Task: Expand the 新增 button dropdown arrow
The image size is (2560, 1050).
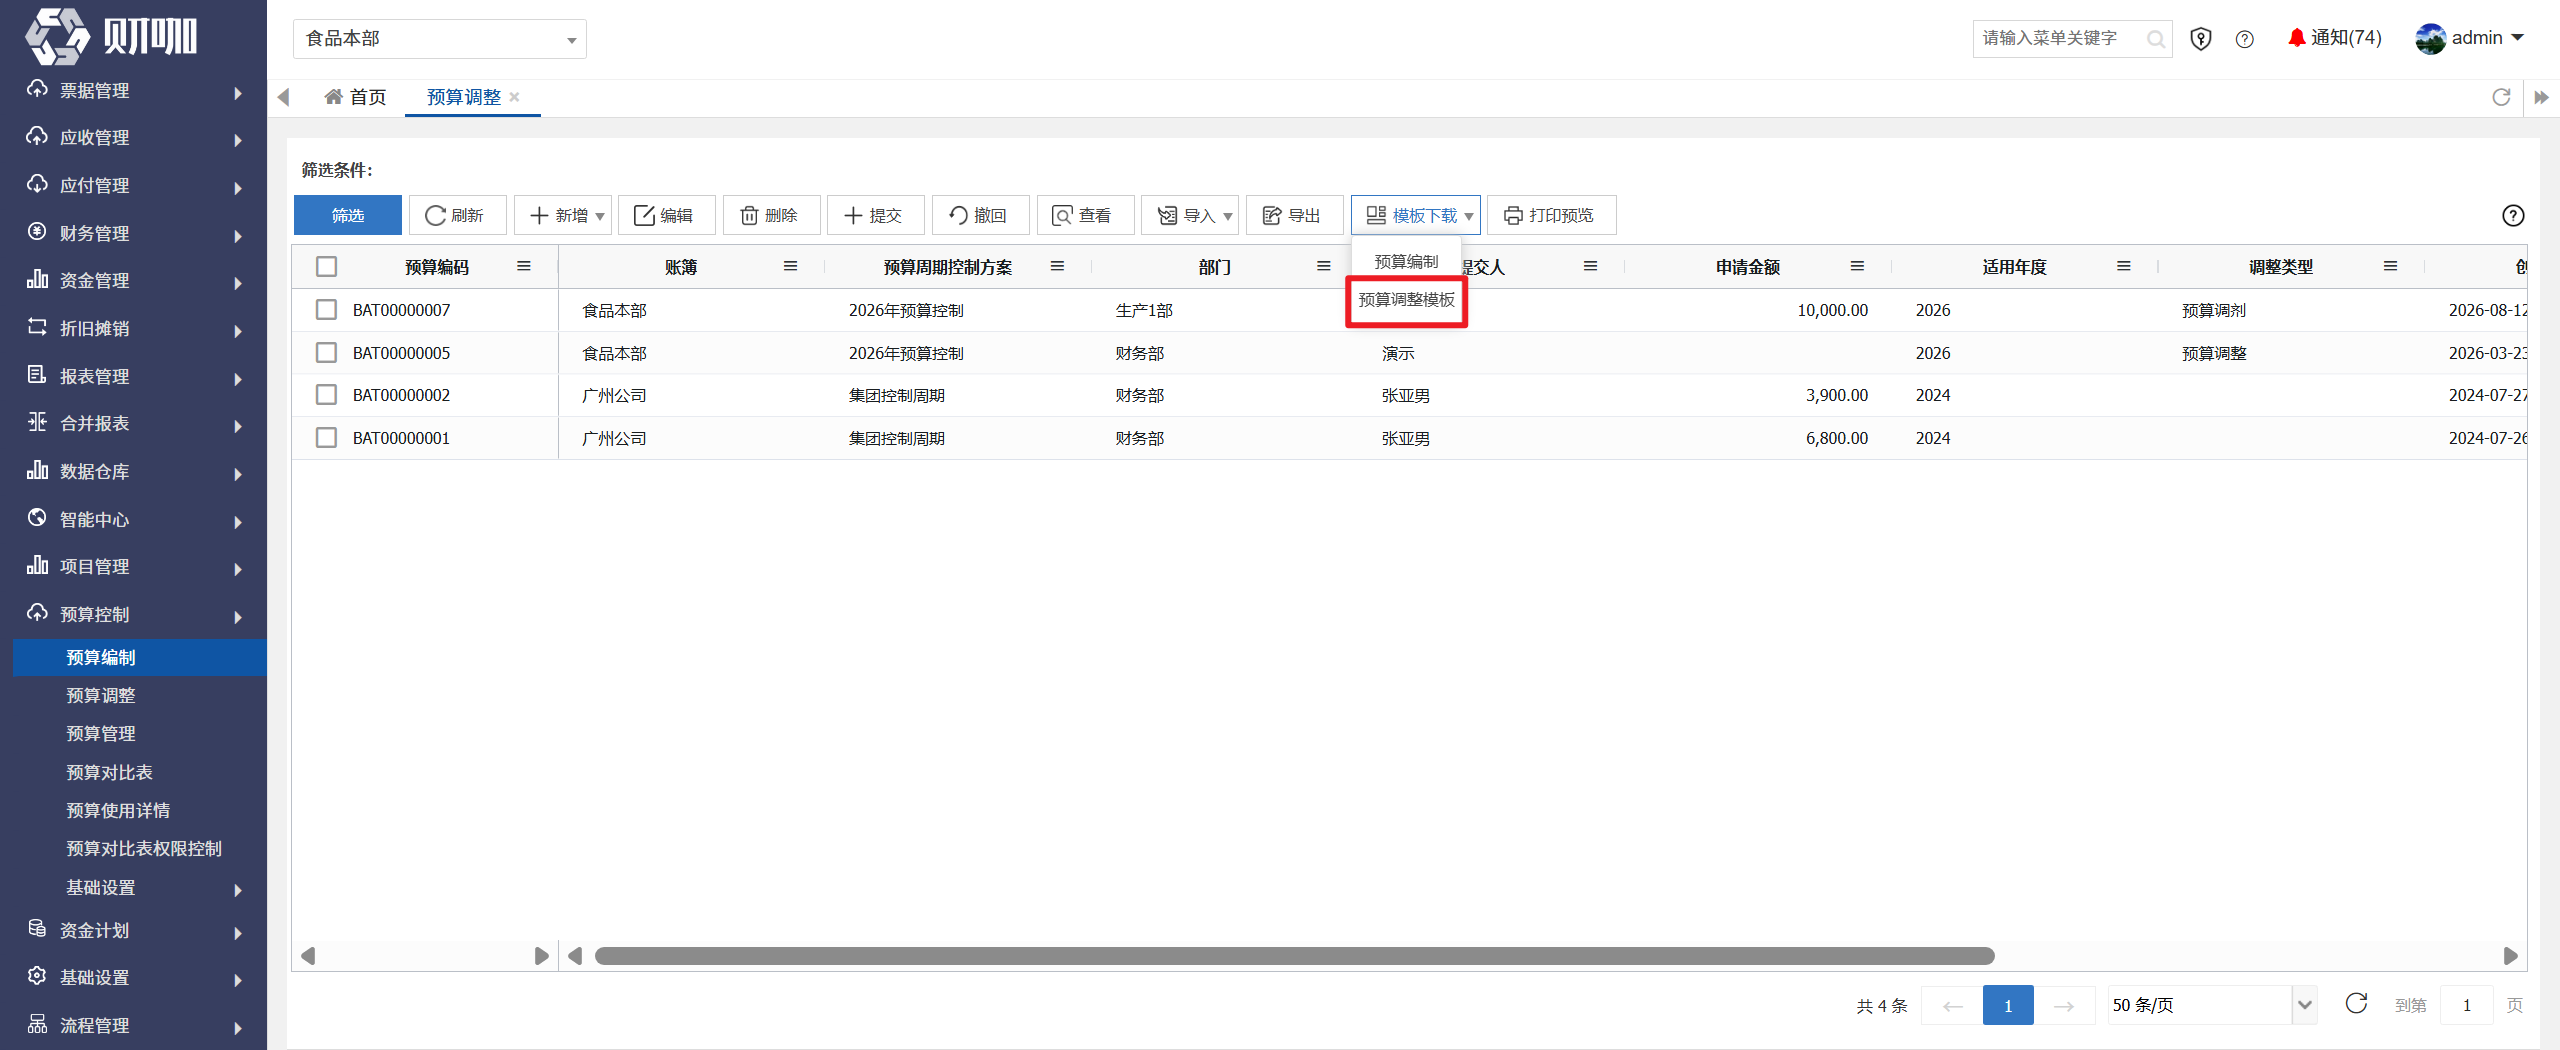Action: point(600,216)
